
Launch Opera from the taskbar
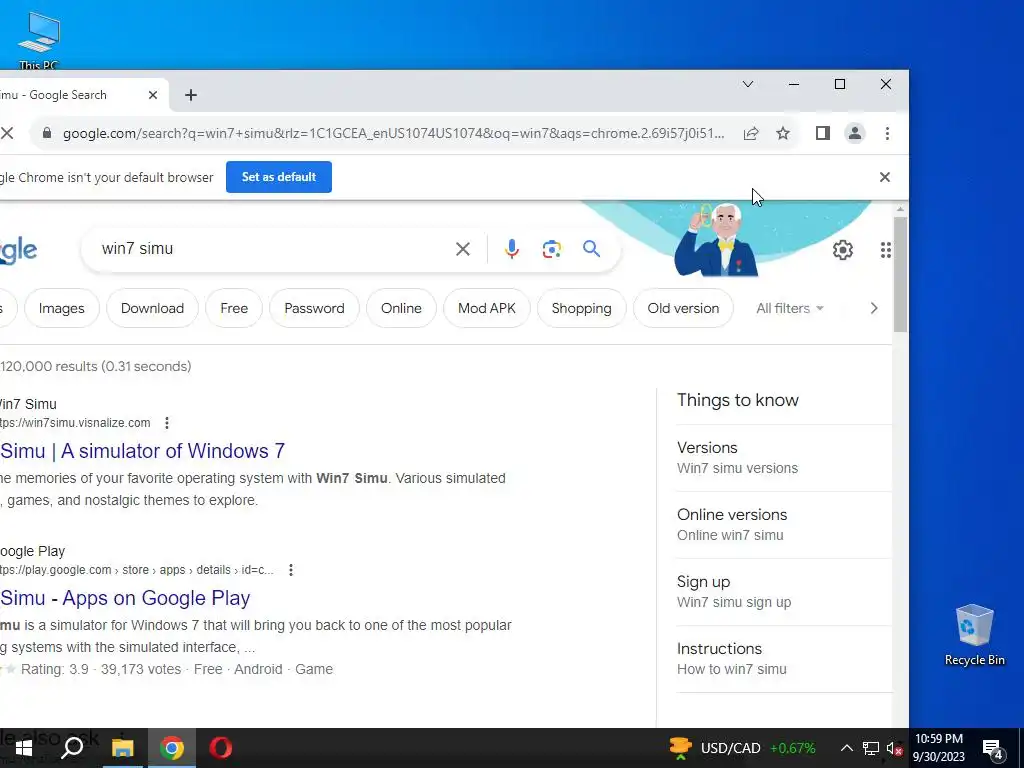(x=221, y=748)
